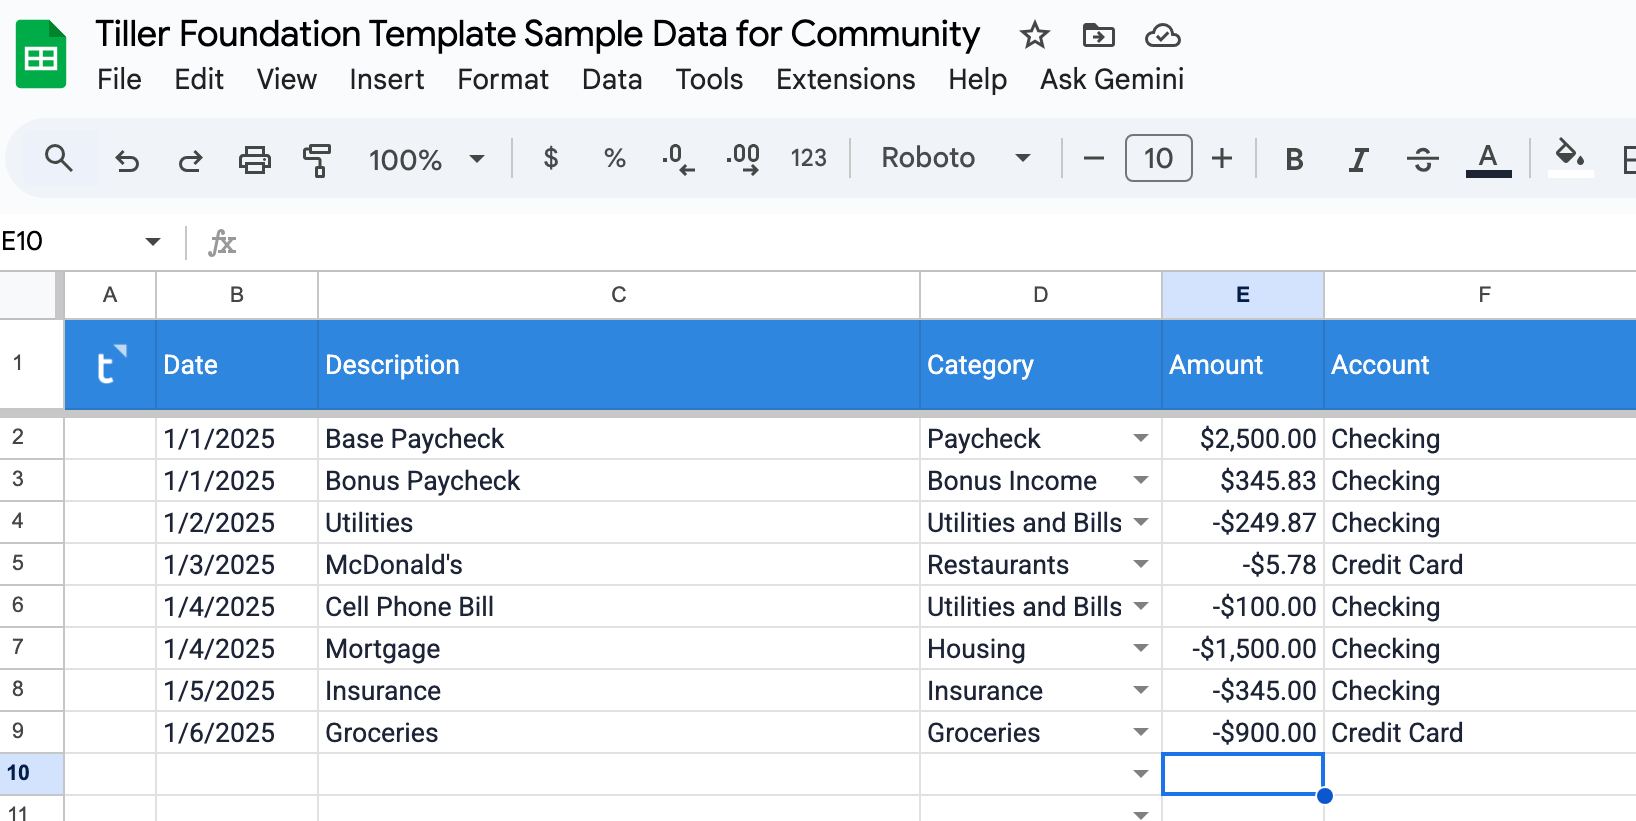Click the move to folder icon
The image size is (1636, 821).
pyautogui.click(x=1098, y=36)
